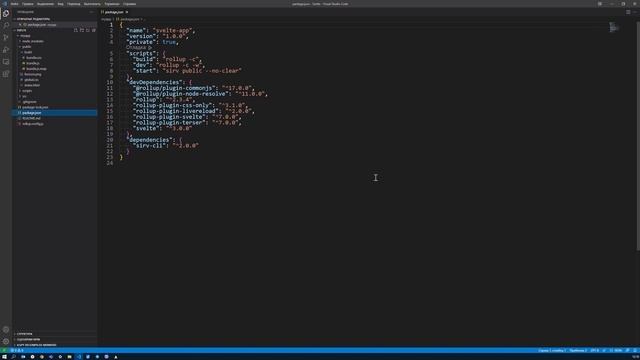Open the Extensions view
The width and height of the screenshot is (640, 360).
[x=6, y=74]
